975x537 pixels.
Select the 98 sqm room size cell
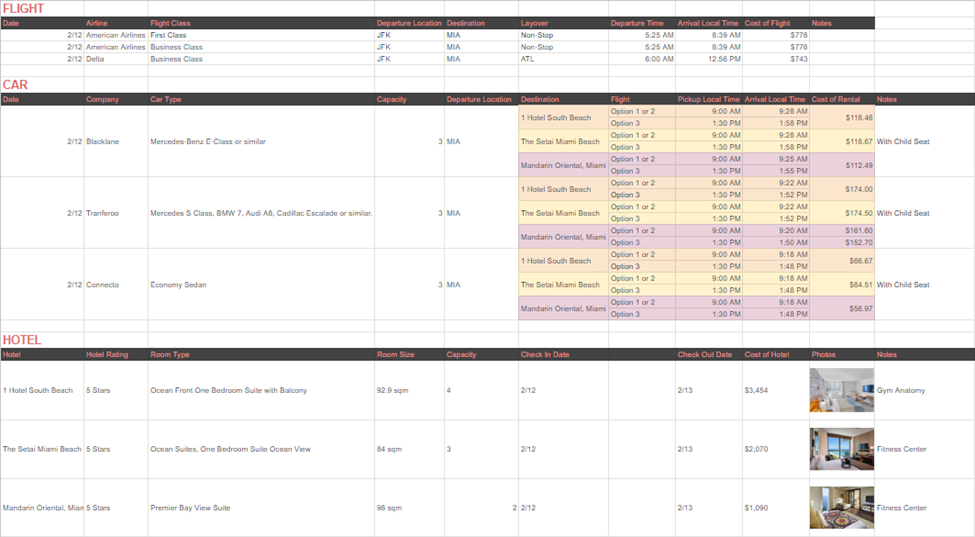409,508
